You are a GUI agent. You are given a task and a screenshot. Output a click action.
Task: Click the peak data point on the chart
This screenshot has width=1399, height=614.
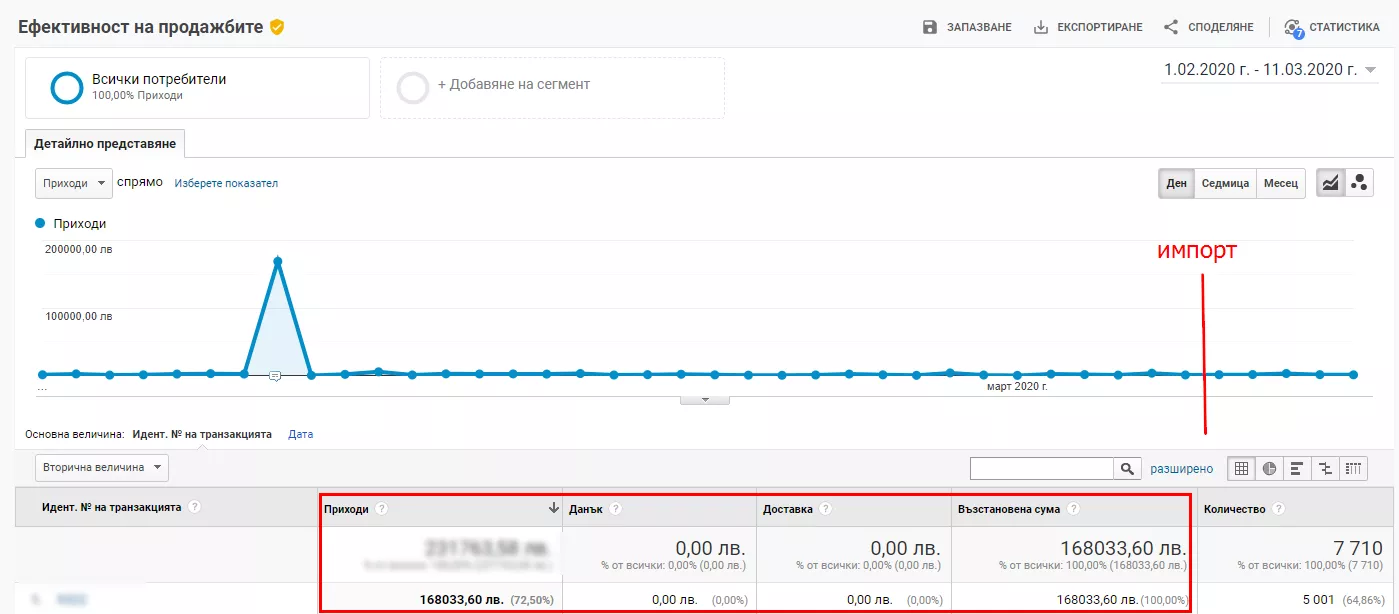tap(277, 261)
